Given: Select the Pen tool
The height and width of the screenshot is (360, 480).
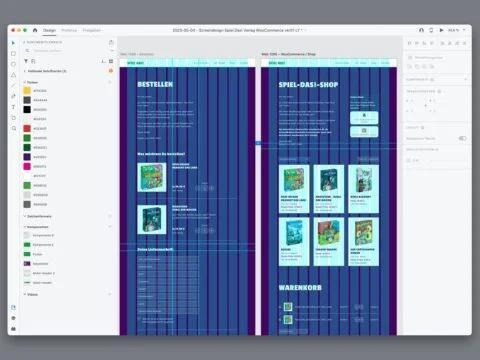Looking at the screenshot, I should (13, 96).
